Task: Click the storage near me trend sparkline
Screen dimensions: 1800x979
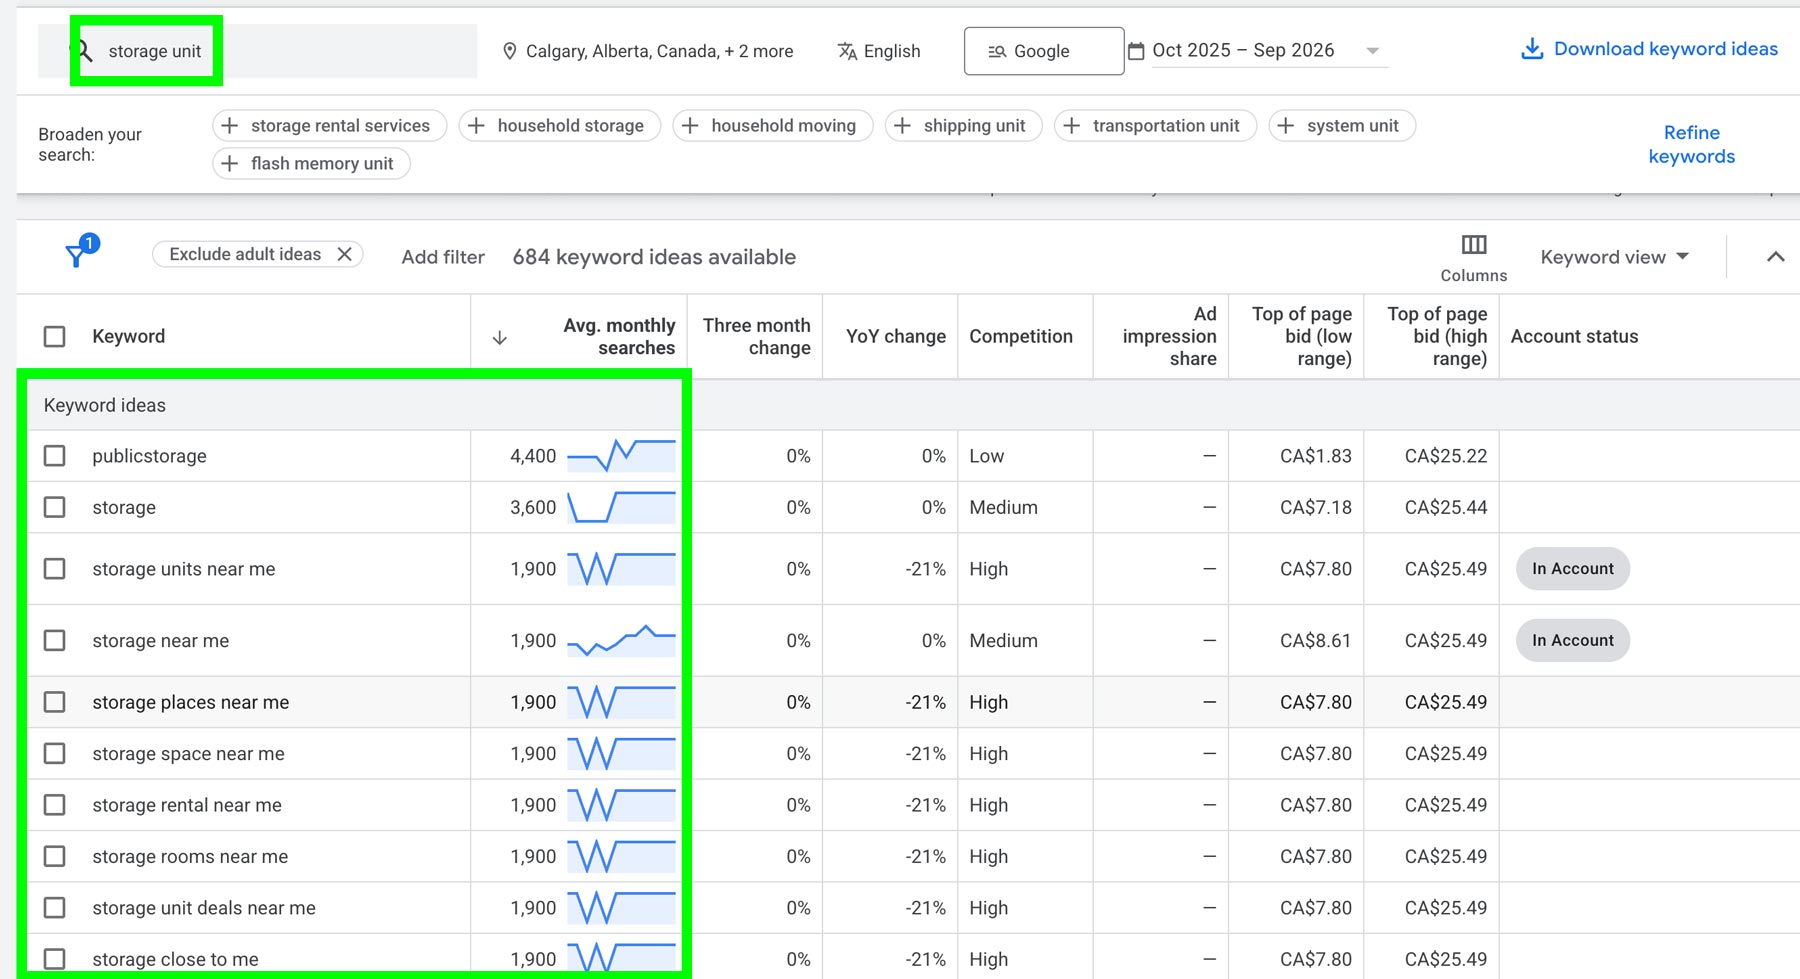Action: click(621, 640)
